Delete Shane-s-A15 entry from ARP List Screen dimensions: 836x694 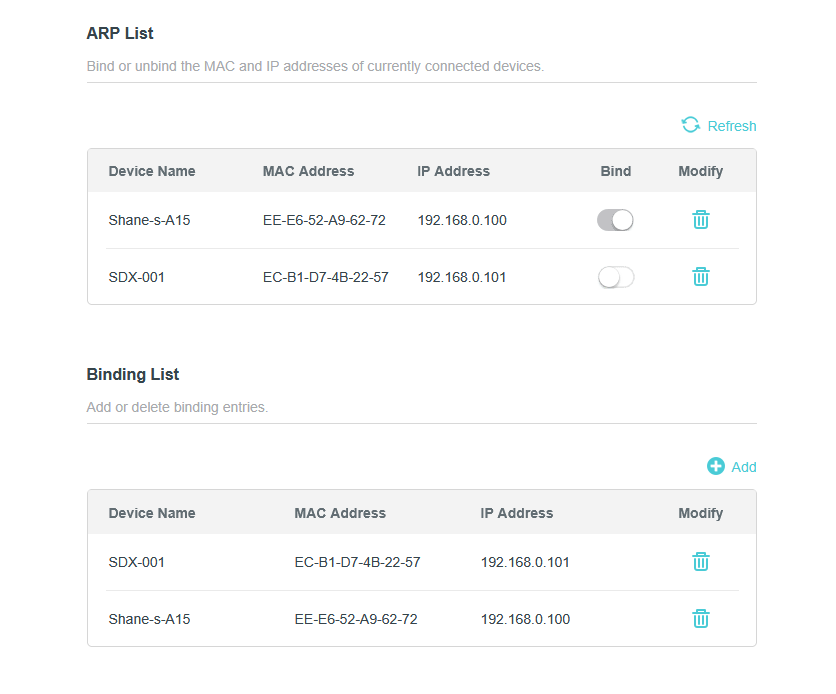pos(701,220)
